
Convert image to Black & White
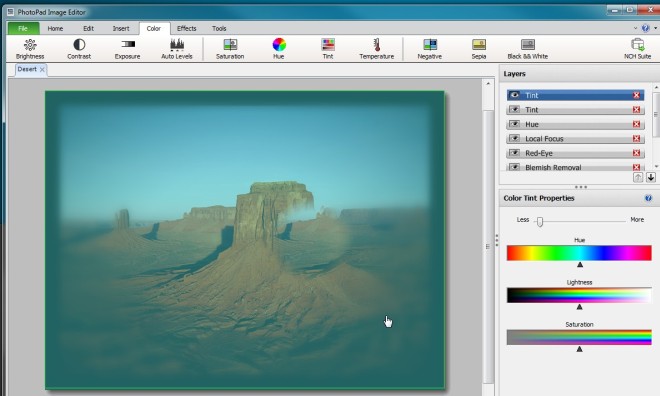pos(527,49)
